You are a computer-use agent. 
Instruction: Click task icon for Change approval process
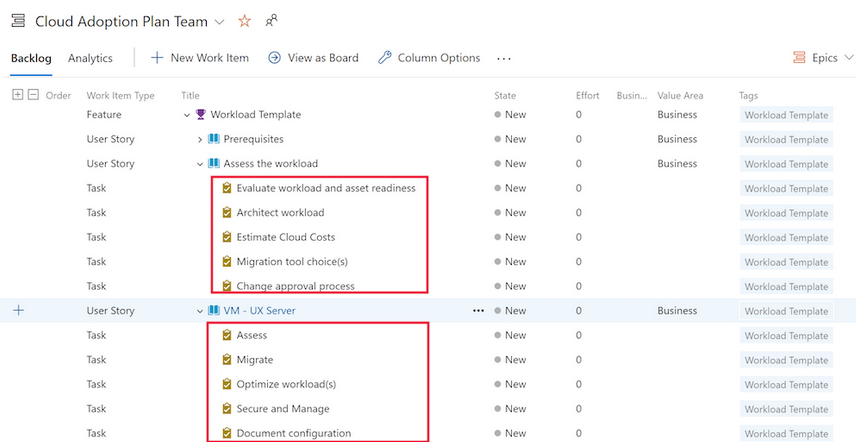(x=227, y=286)
